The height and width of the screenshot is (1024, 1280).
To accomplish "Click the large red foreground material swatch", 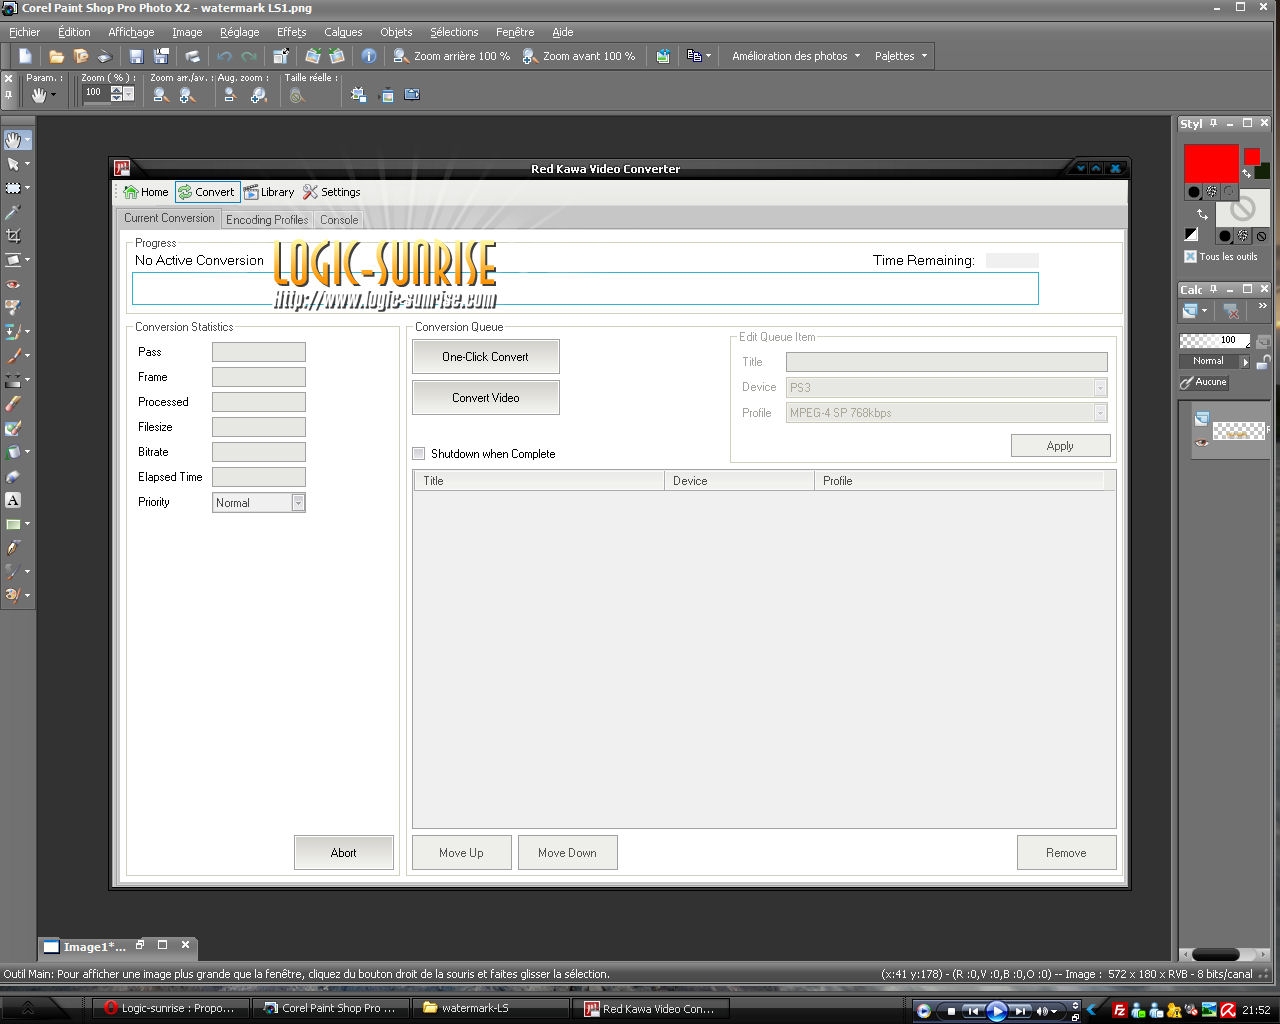I will tap(1211, 163).
